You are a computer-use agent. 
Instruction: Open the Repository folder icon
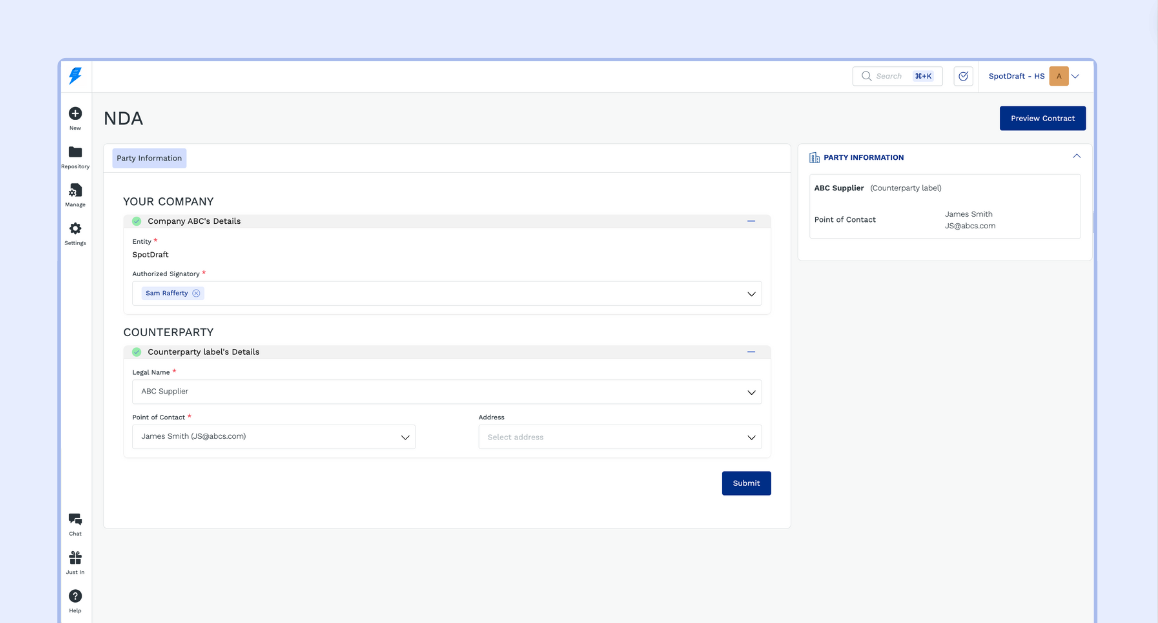75,152
